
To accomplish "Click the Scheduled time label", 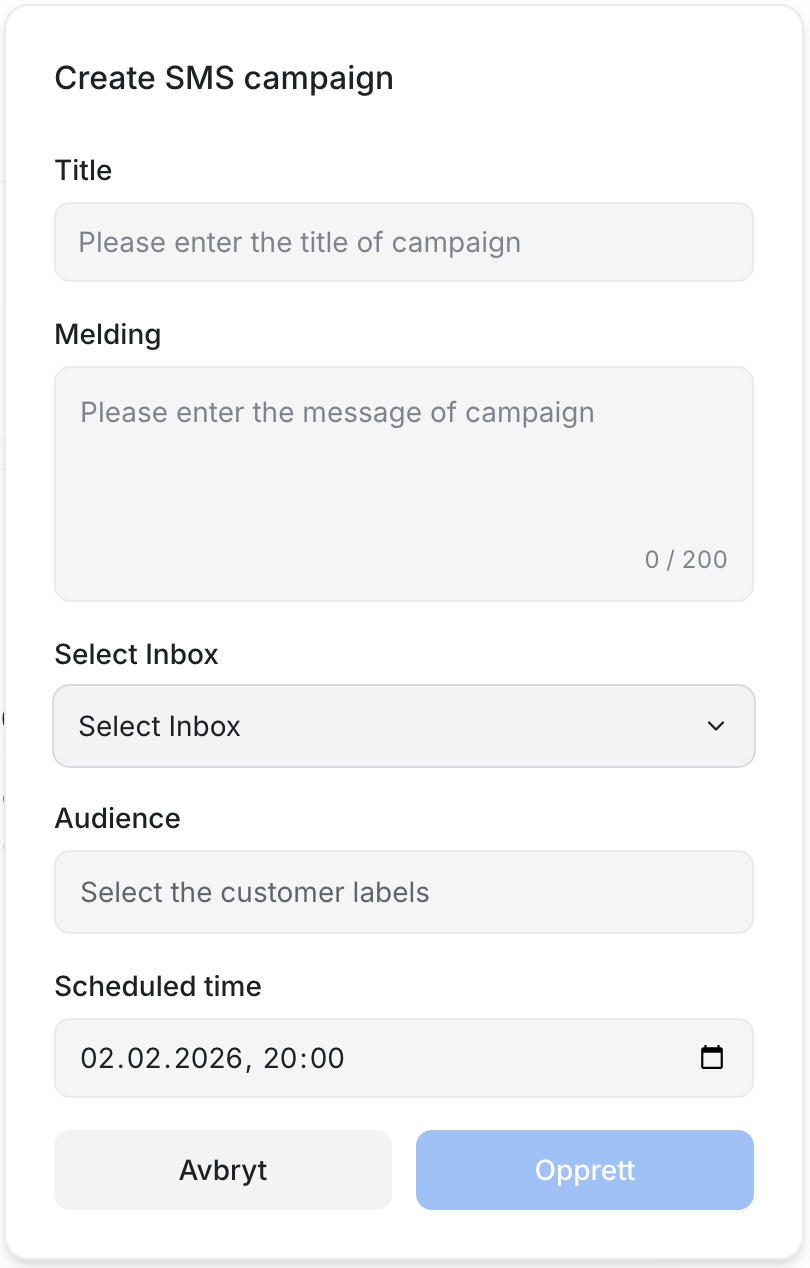I will point(158,986).
